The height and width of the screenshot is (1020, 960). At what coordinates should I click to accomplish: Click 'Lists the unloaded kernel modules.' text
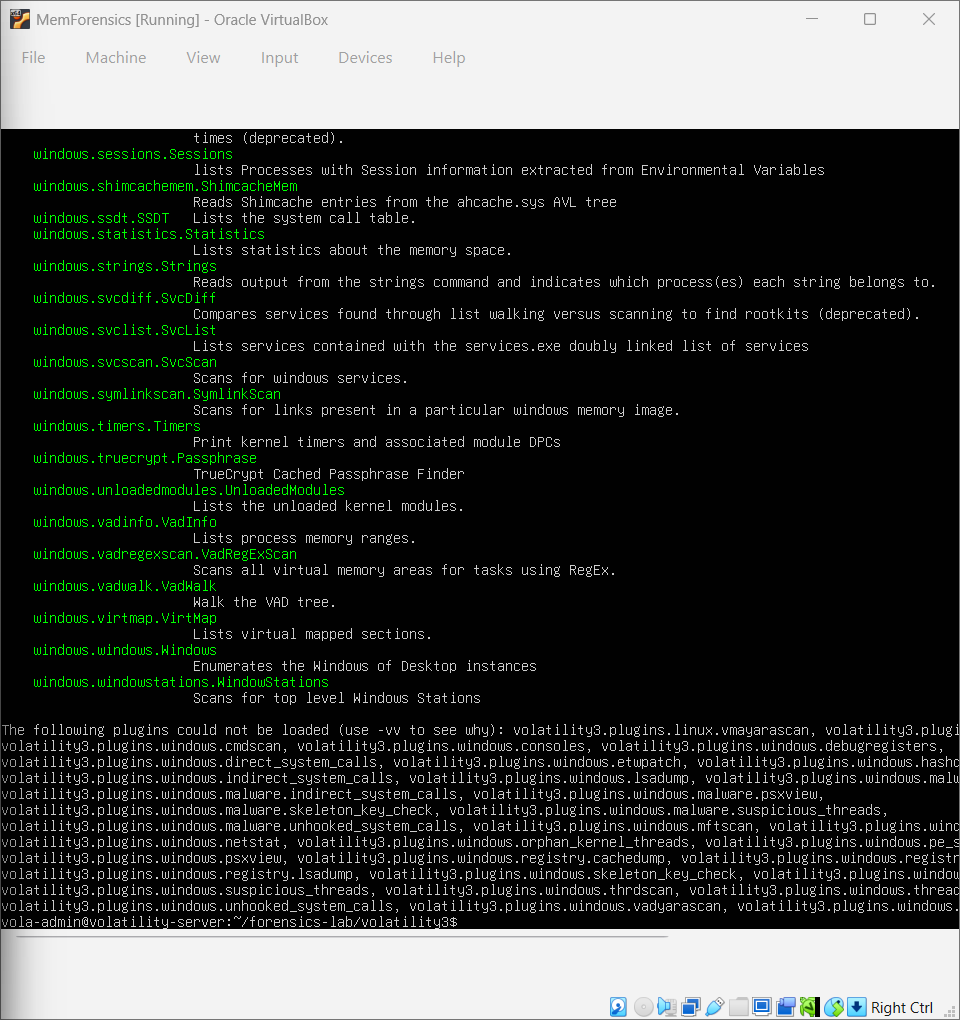click(x=328, y=506)
